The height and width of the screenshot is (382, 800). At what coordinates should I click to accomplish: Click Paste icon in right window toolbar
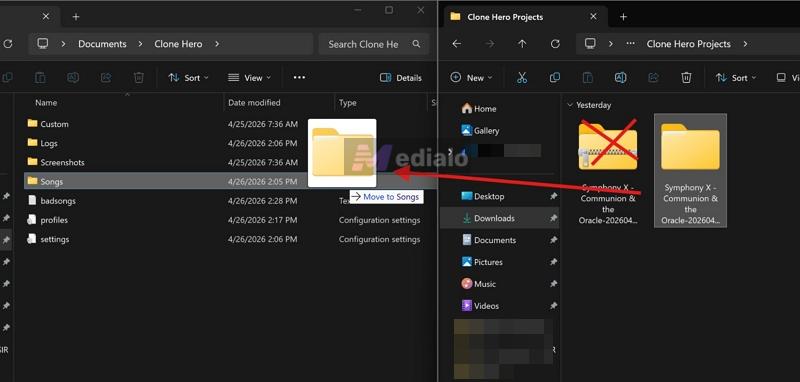[x=588, y=78]
